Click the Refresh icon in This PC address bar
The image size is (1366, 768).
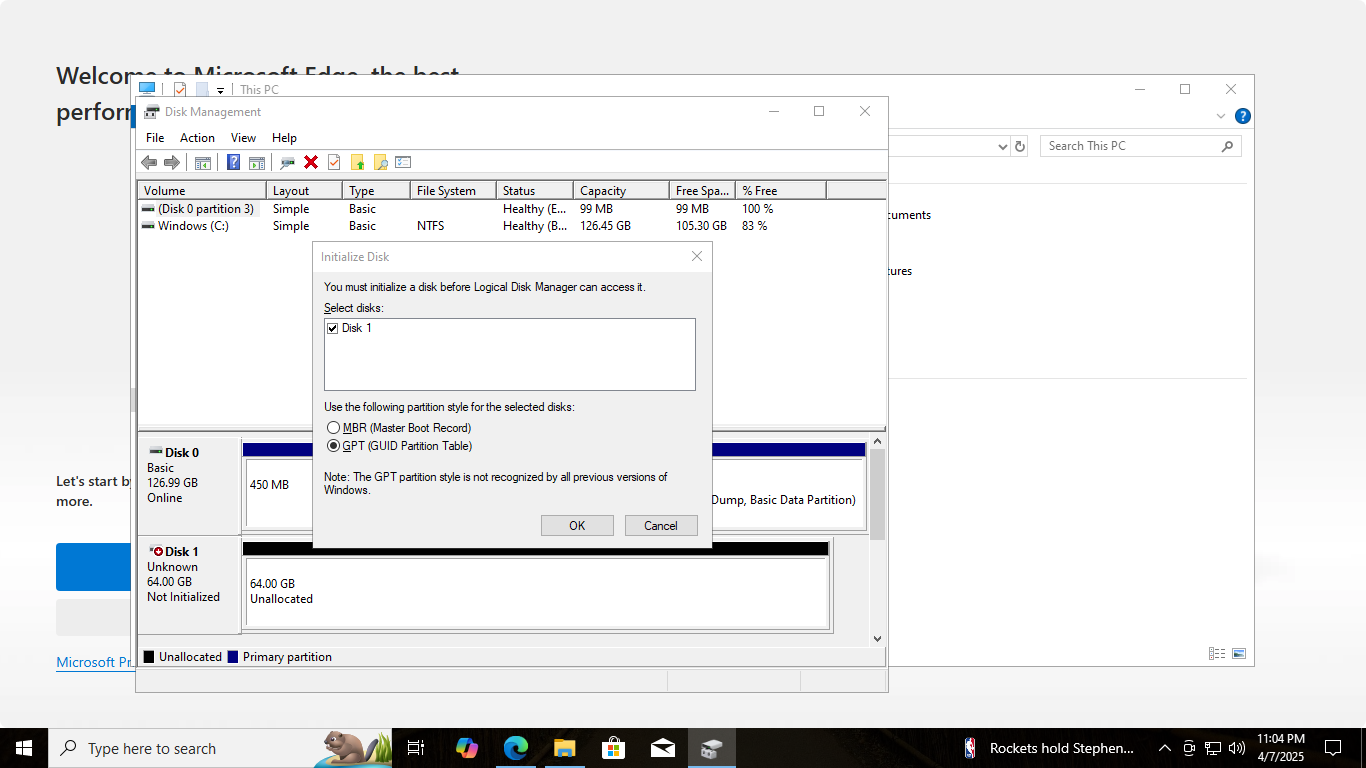click(x=1020, y=146)
